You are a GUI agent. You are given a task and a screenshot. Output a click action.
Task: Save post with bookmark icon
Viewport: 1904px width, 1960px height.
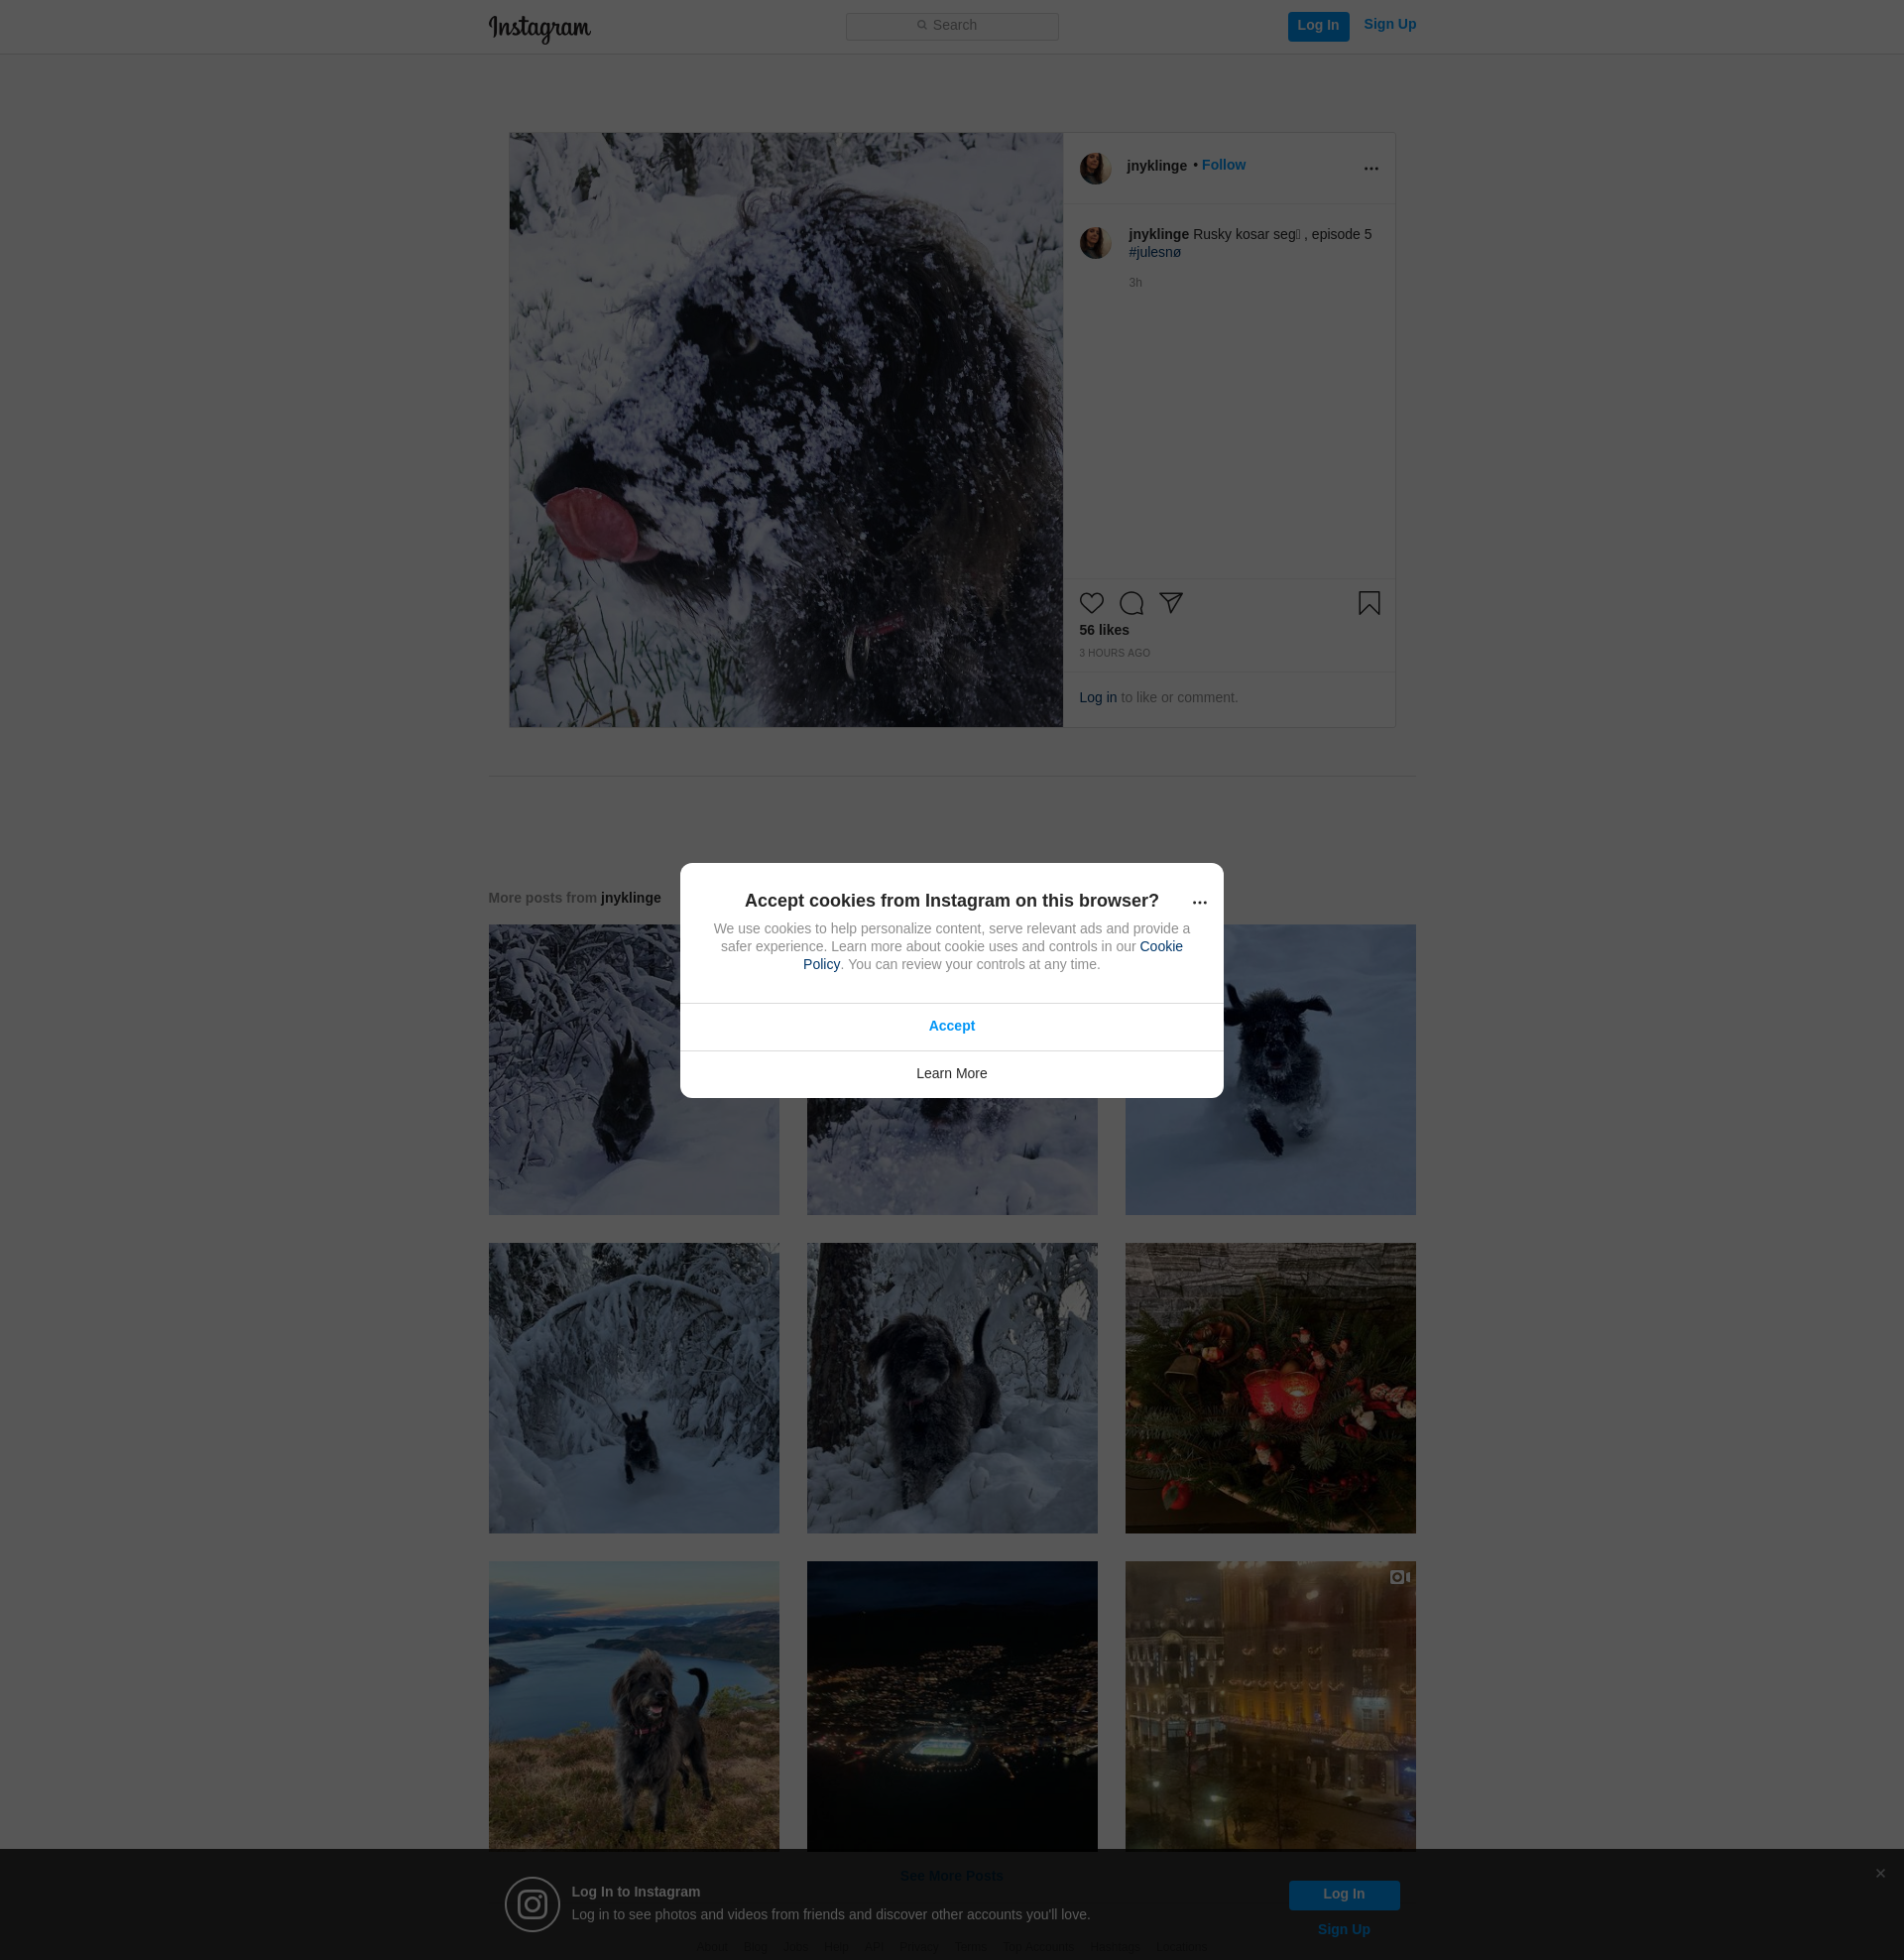pyautogui.click(x=1369, y=603)
